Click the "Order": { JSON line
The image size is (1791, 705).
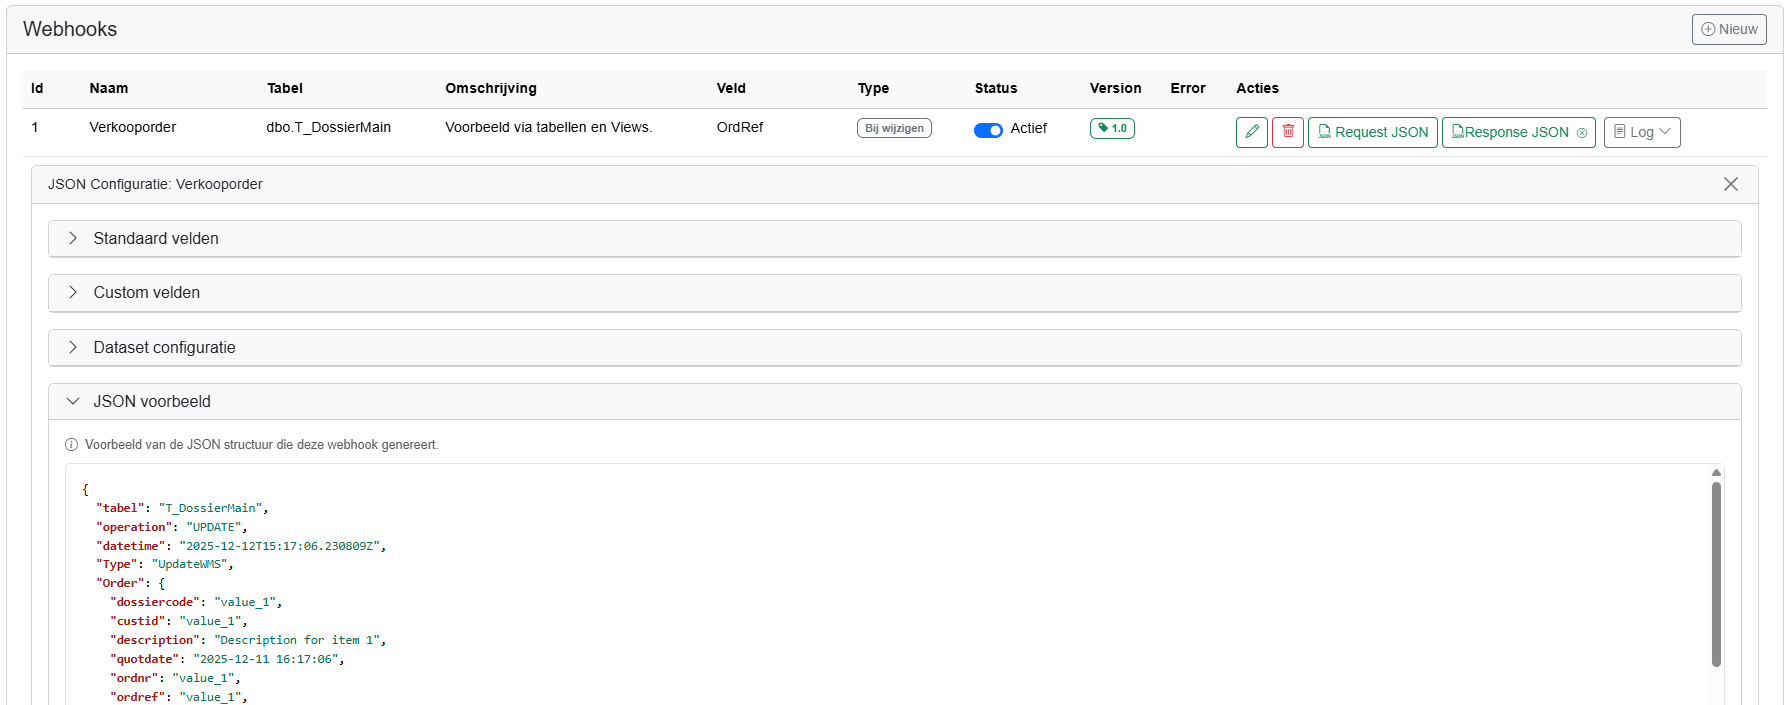(x=131, y=583)
